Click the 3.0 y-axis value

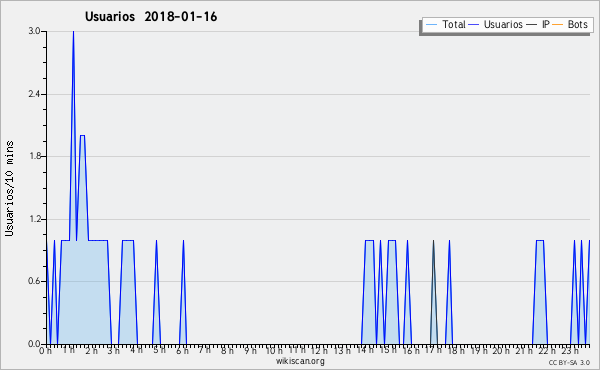pos(34,31)
